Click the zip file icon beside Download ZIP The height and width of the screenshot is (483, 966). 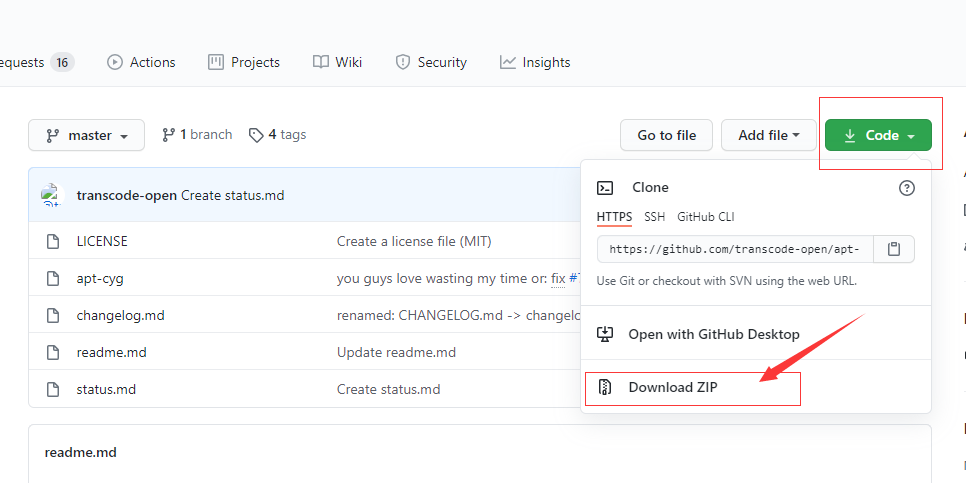coord(605,387)
